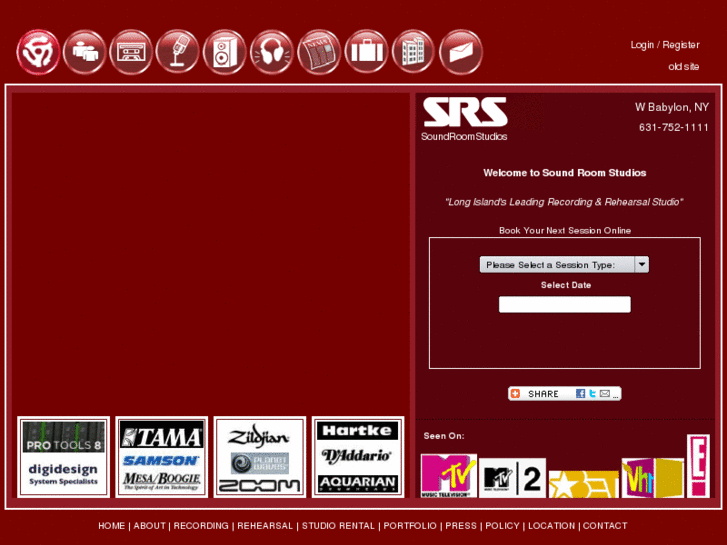727x545 pixels.
Task: Click the headphones icon
Action: tap(272, 52)
